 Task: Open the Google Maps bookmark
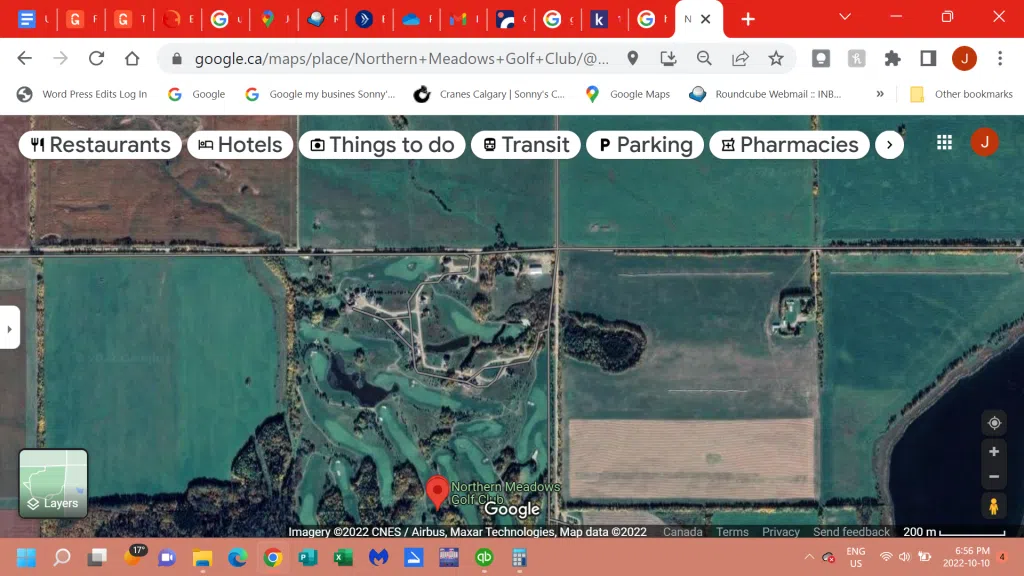click(x=628, y=94)
